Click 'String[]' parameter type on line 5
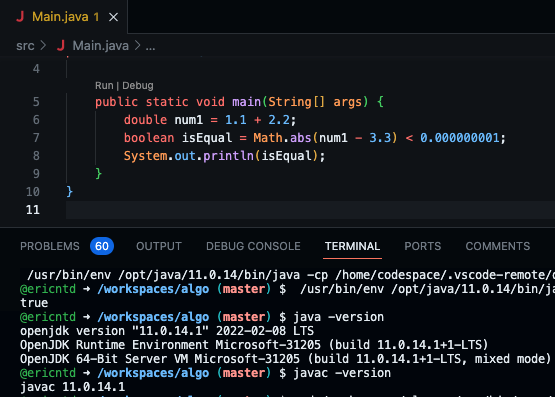This screenshot has width=555, height=397. tap(296, 102)
